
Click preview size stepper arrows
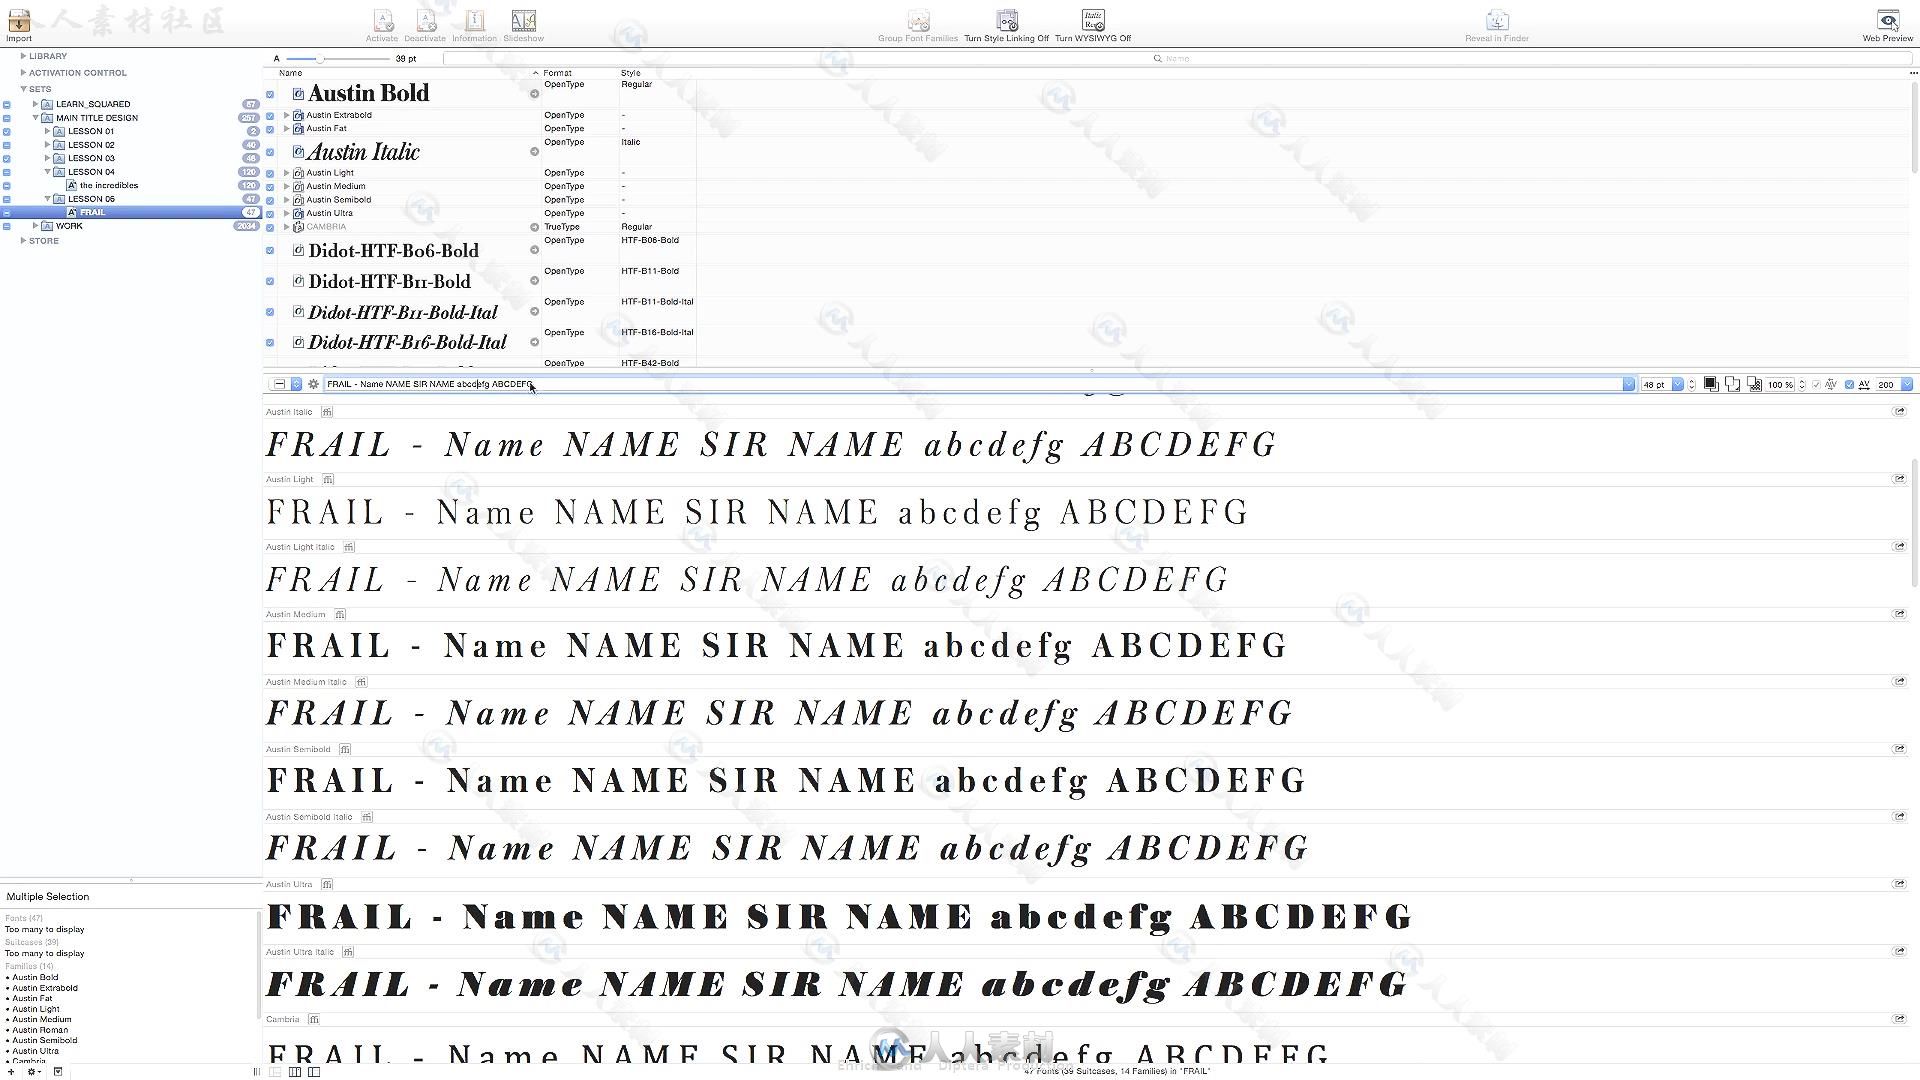[1692, 384]
